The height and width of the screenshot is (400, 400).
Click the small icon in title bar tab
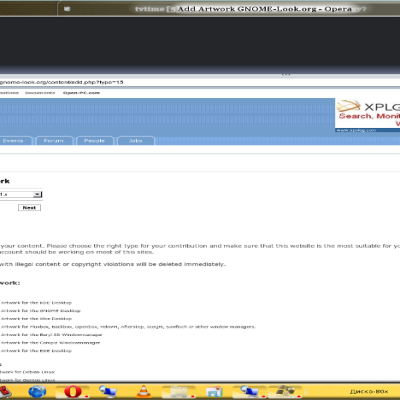(67, 9)
